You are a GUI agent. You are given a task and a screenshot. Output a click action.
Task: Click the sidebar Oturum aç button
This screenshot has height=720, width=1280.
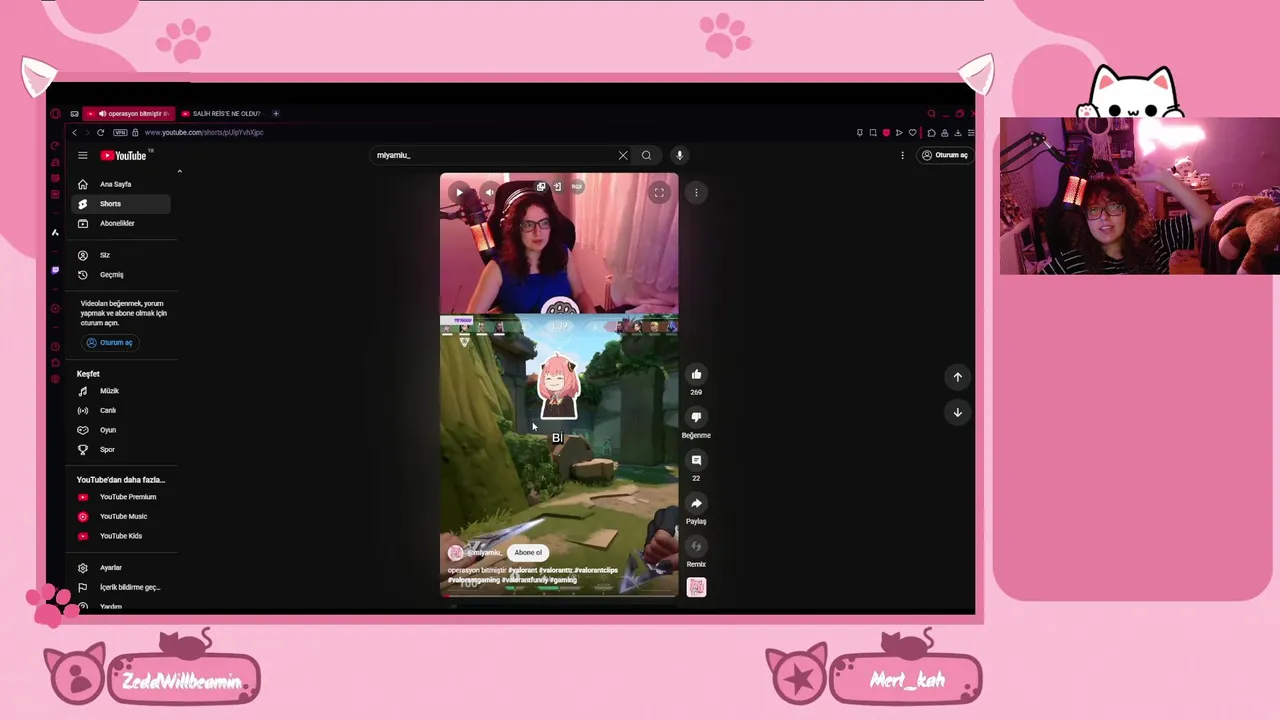click(x=109, y=342)
